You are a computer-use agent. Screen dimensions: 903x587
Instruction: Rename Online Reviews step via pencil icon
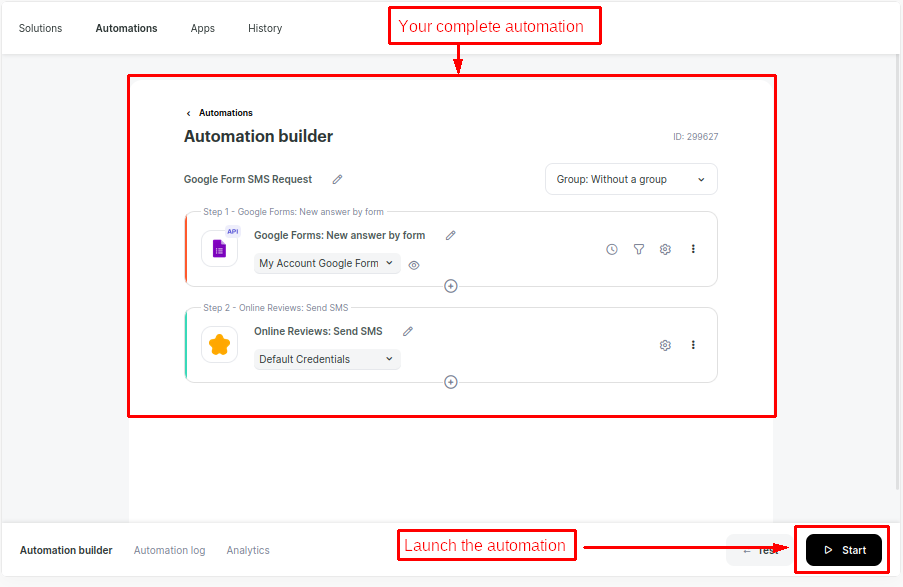[x=407, y=332]
